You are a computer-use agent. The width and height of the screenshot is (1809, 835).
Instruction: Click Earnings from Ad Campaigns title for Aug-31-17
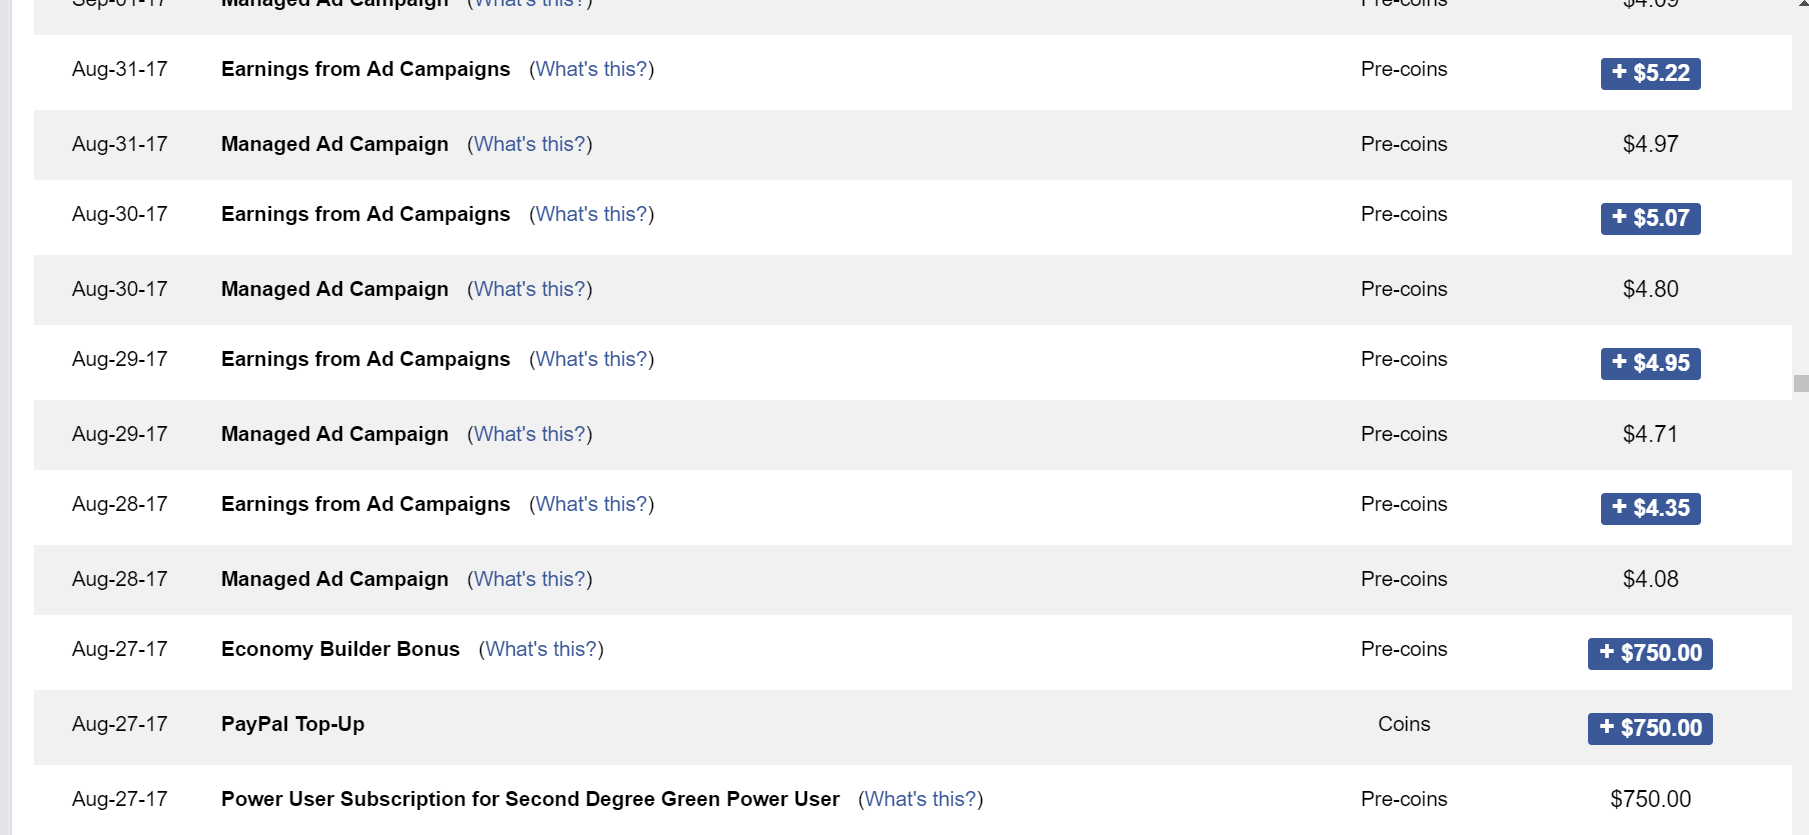pos(365,69)
